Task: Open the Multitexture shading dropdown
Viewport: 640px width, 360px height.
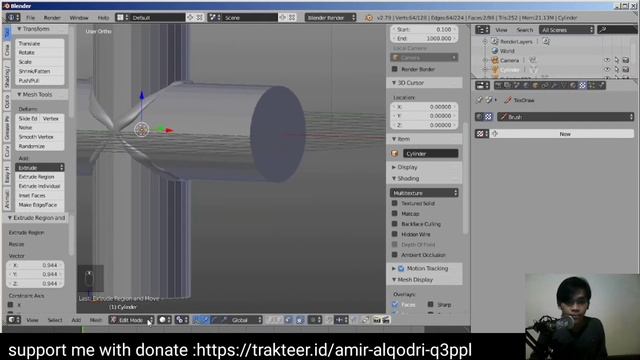Action: tap(424, 193)
